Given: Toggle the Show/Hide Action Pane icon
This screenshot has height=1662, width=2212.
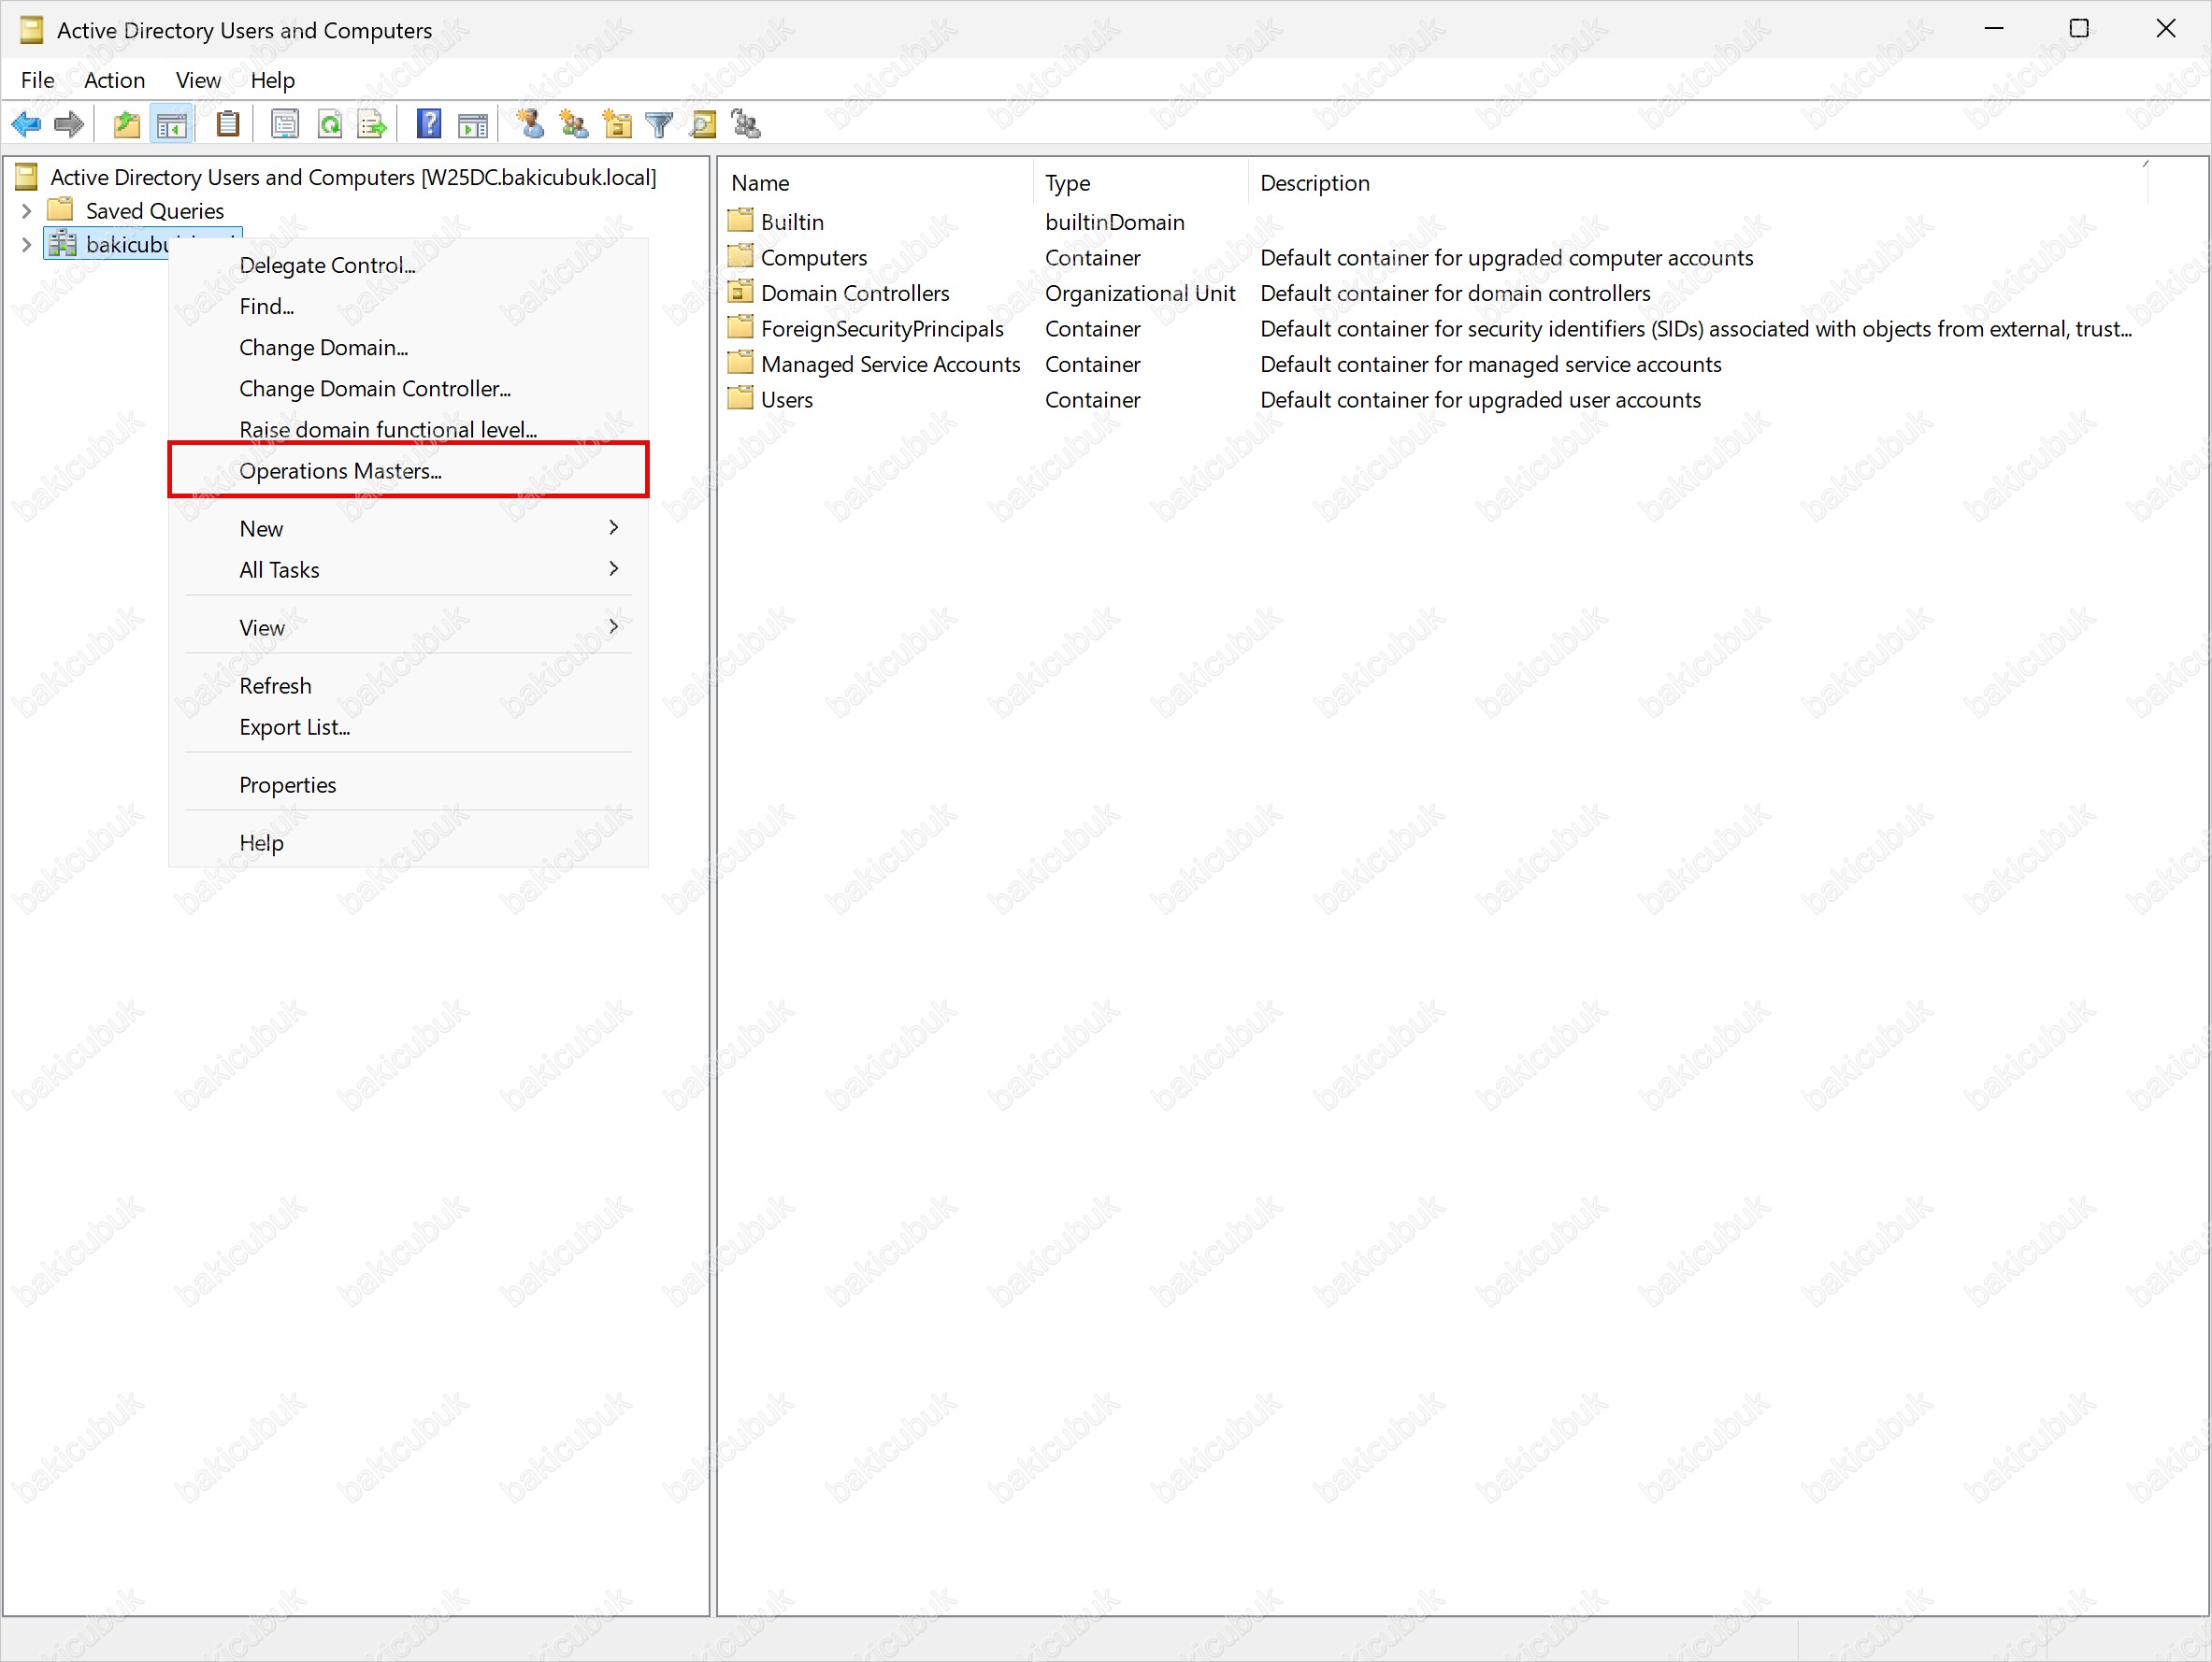Looking at the screenshot, I should pos(473,125).
